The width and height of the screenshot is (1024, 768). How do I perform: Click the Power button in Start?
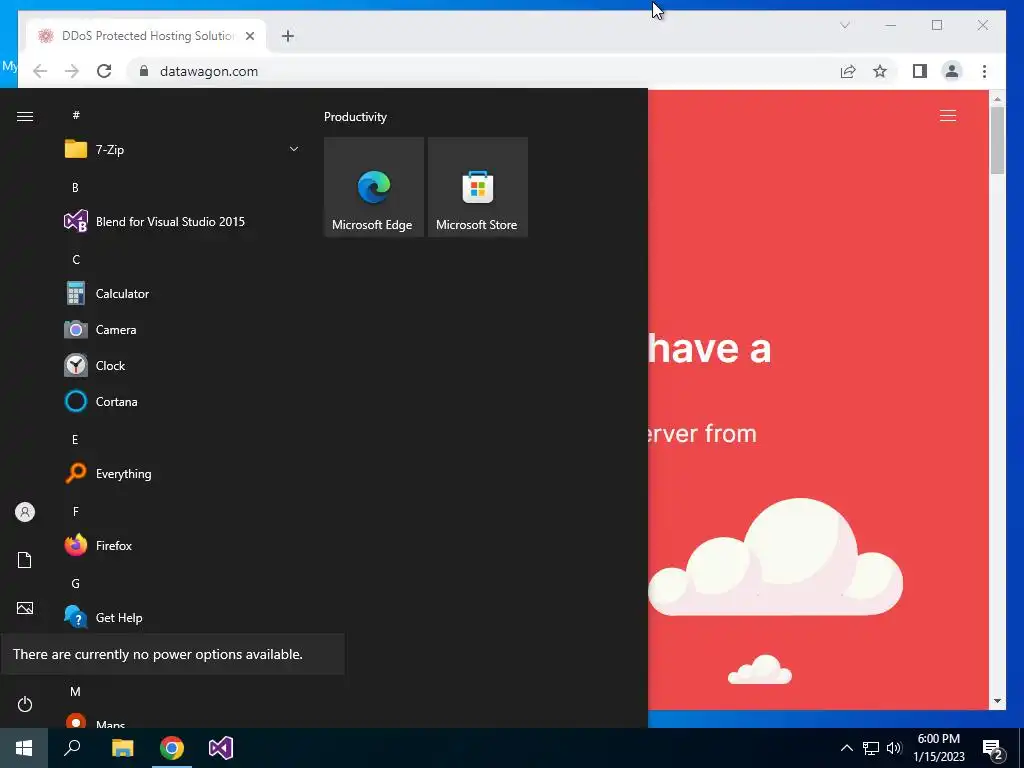pyautogui.click(x=25, y=704)
